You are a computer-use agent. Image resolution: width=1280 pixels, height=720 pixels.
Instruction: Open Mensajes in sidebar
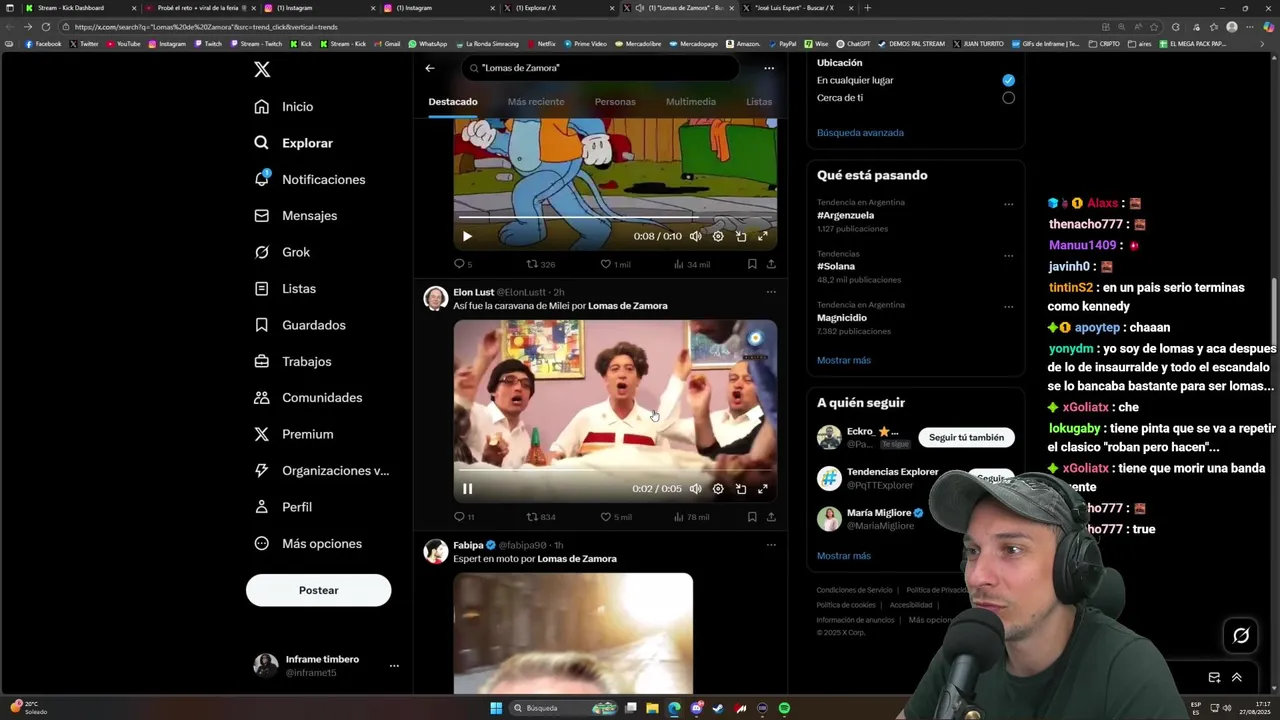click(296, 216)
